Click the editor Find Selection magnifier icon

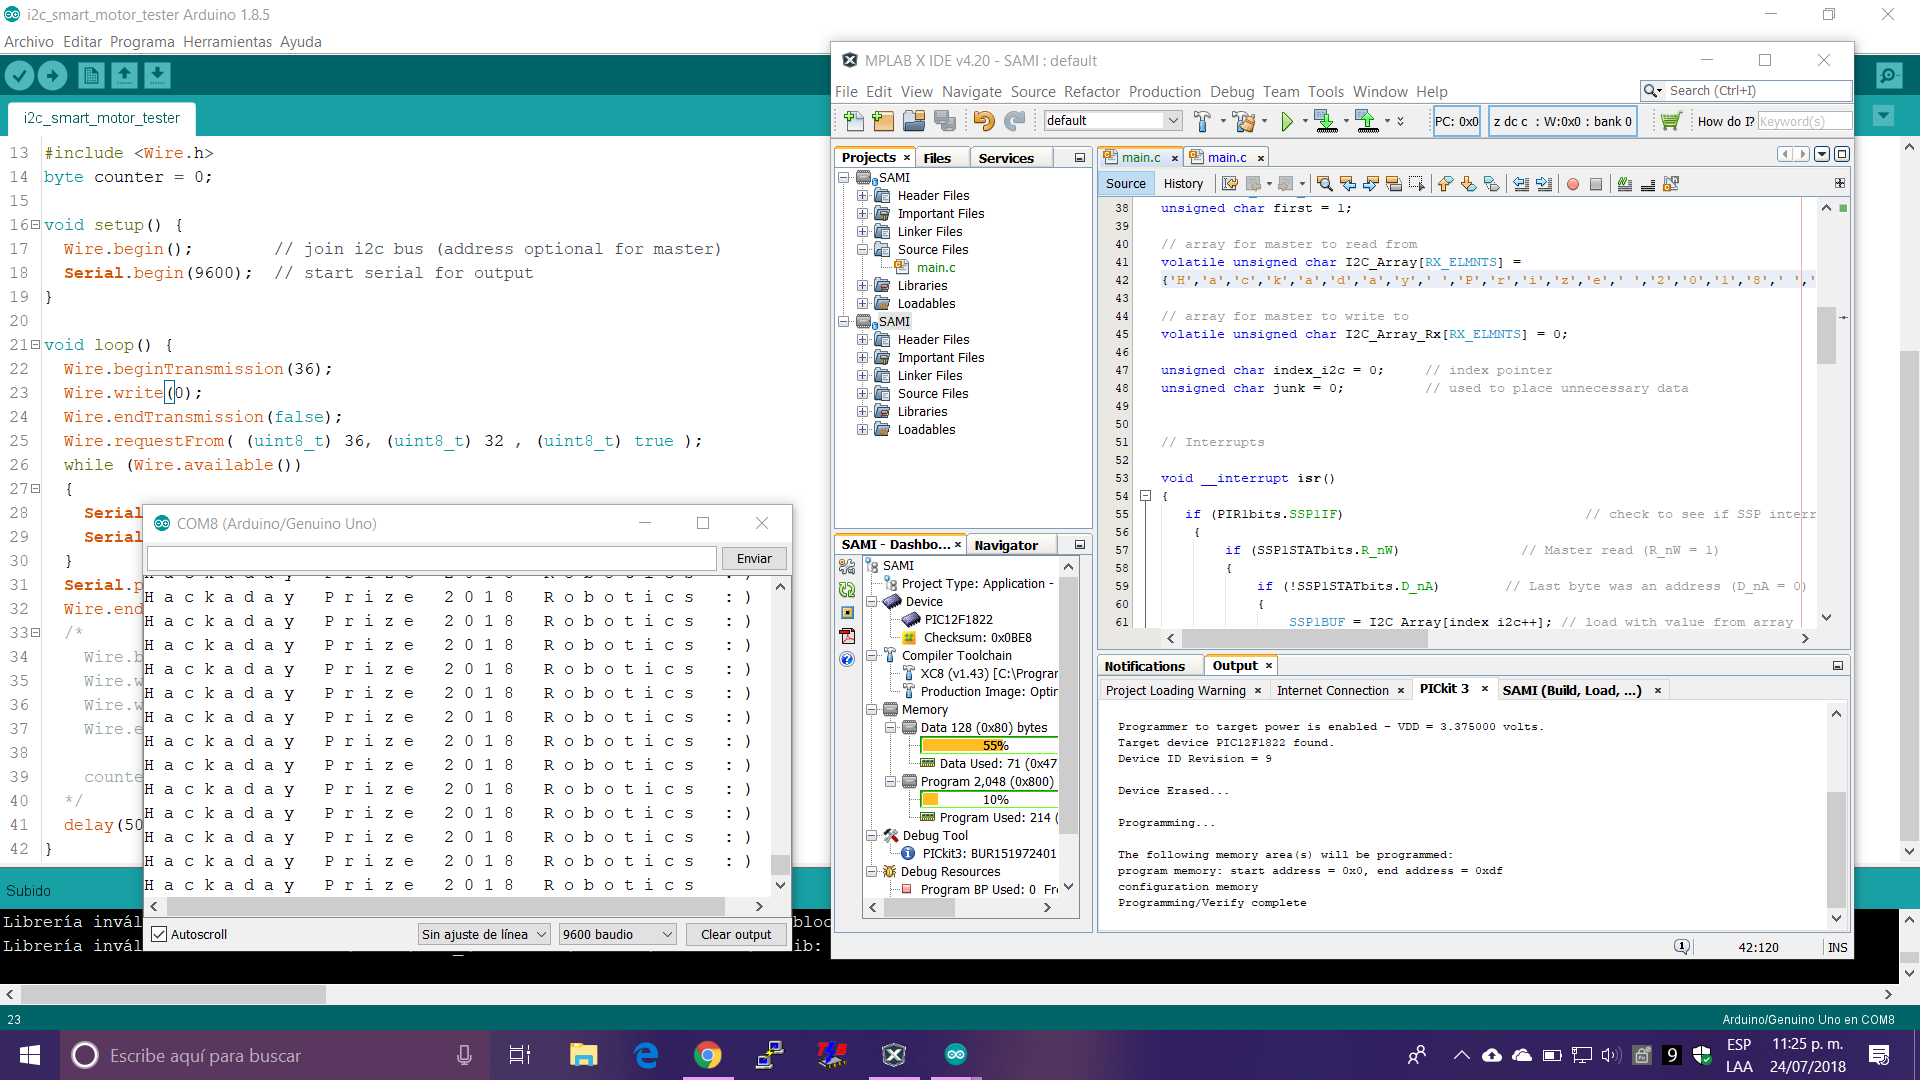coord(1324,184)
